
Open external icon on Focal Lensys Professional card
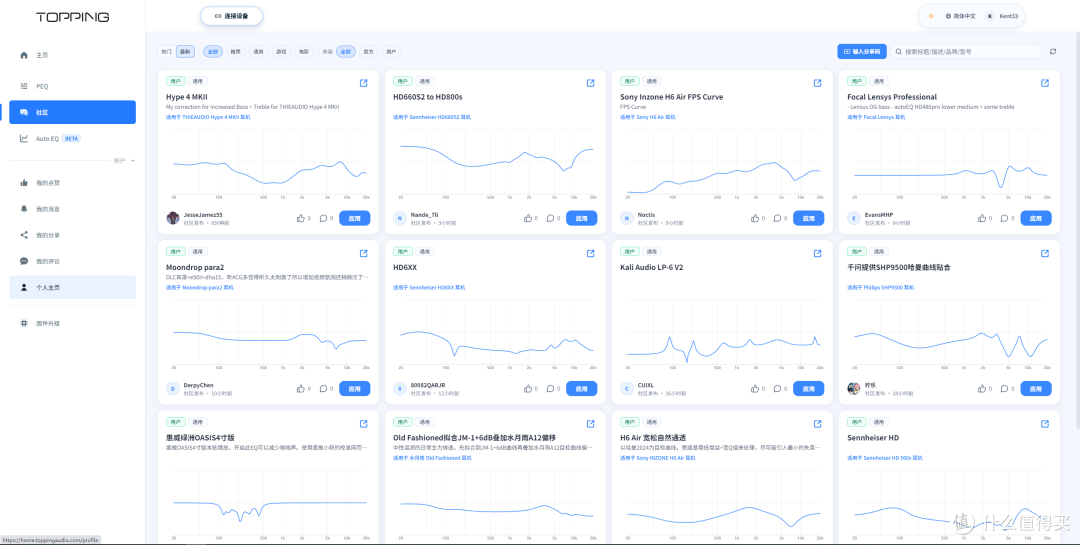coord(1045,83)
